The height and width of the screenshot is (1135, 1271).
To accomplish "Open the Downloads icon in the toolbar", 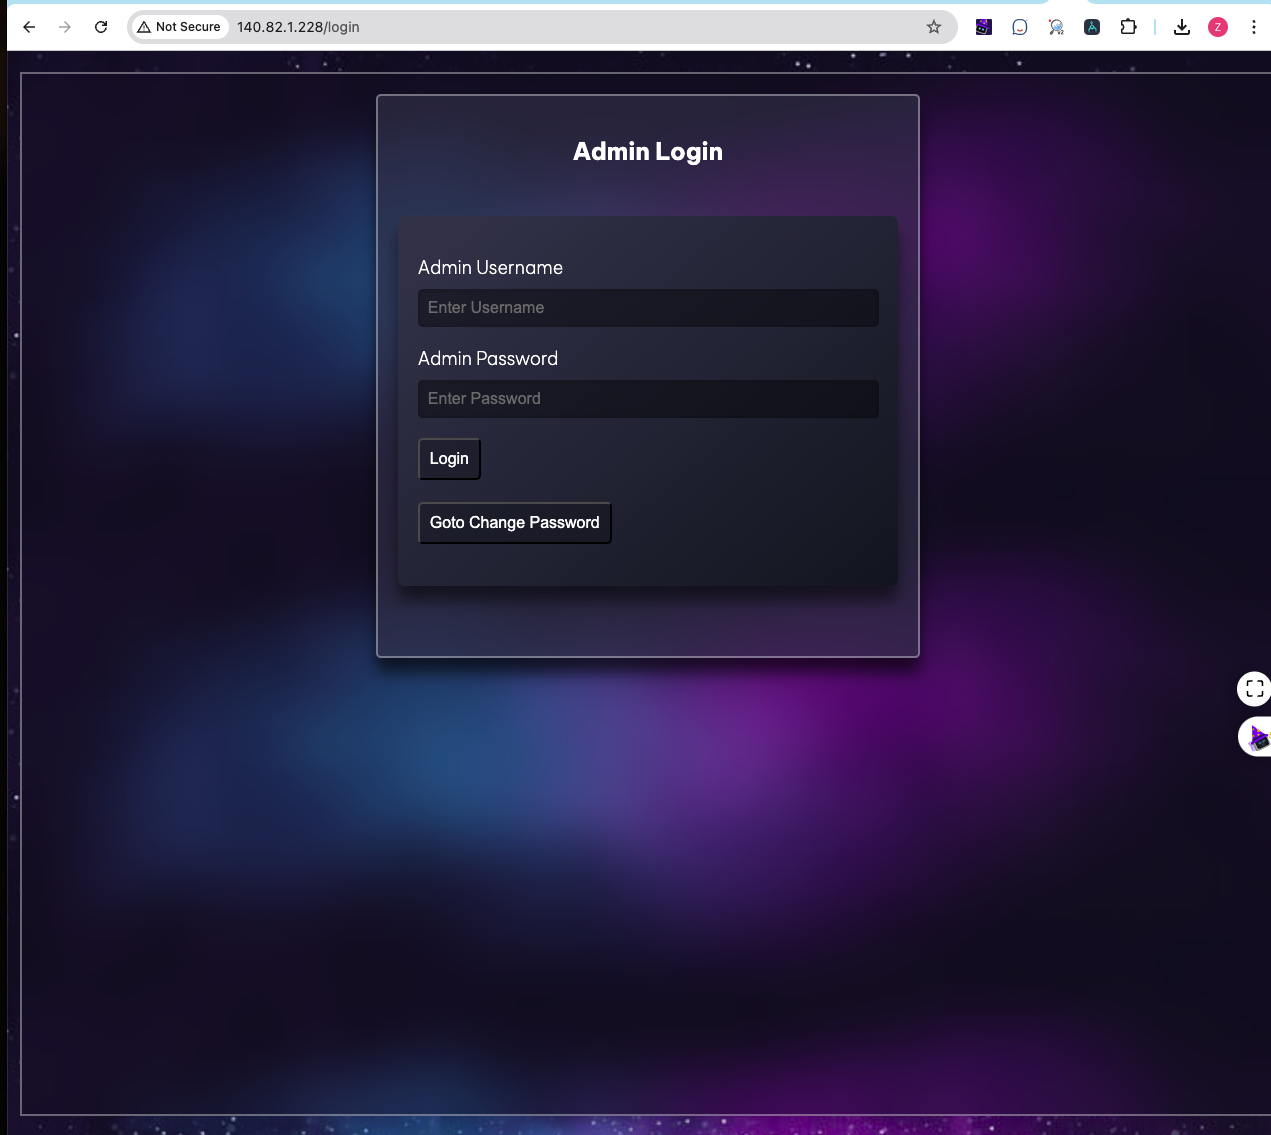I will (1181, 27).
